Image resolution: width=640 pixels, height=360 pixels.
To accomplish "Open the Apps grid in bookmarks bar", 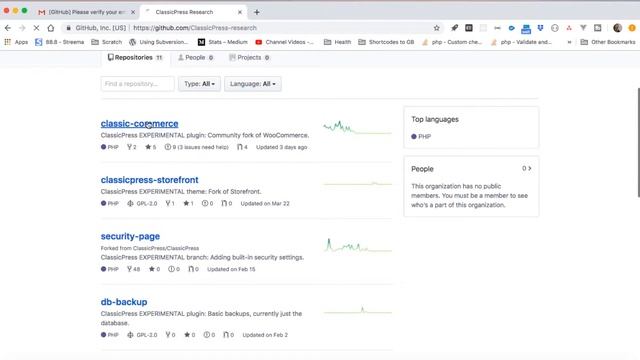I will 16,42.
